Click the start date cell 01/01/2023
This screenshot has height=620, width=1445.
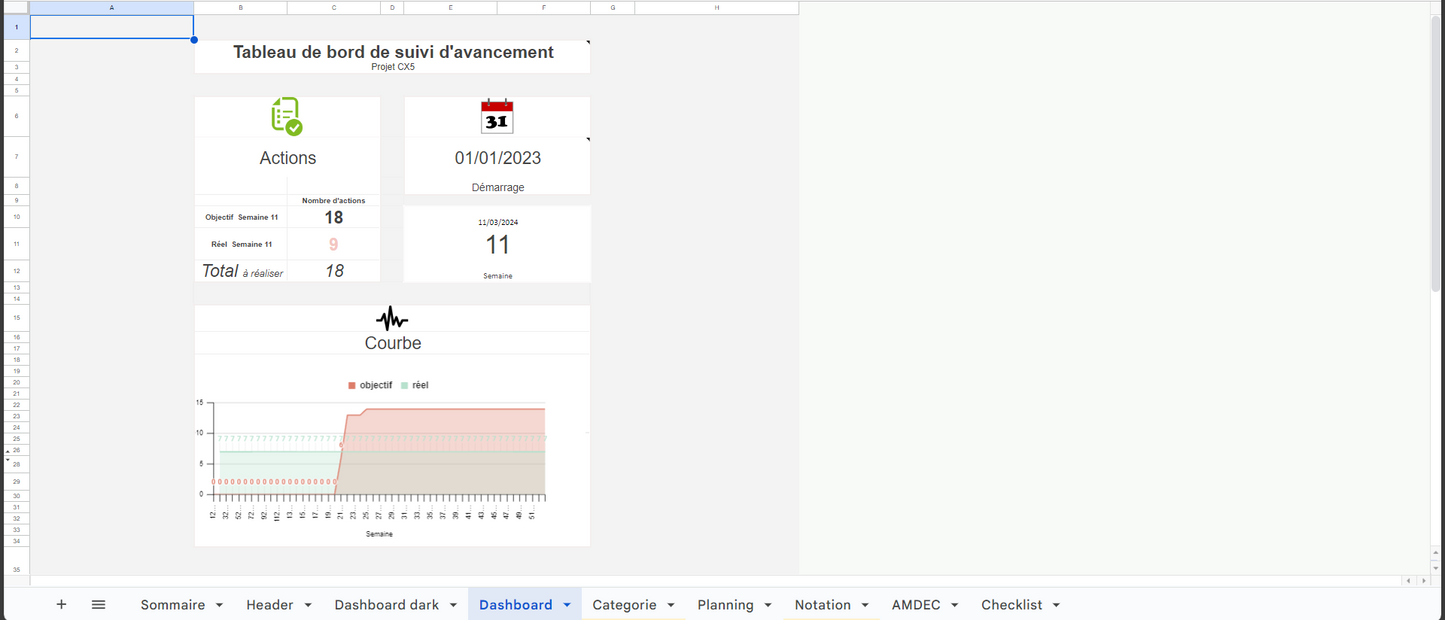click(x=497, y=158)
